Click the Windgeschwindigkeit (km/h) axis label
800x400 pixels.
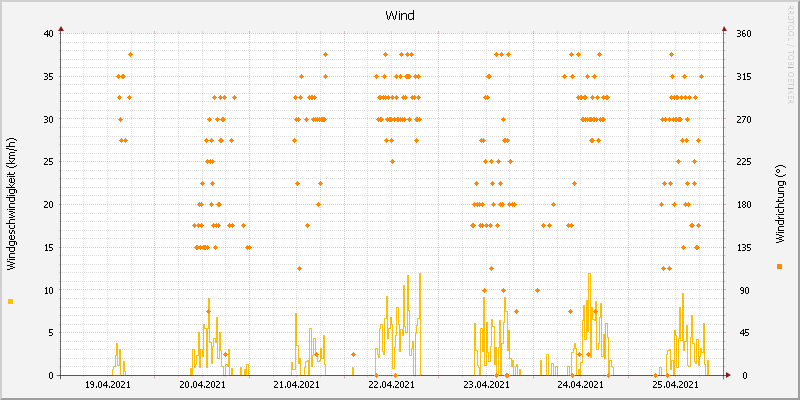pyautogui.click(x=11, y=204)
